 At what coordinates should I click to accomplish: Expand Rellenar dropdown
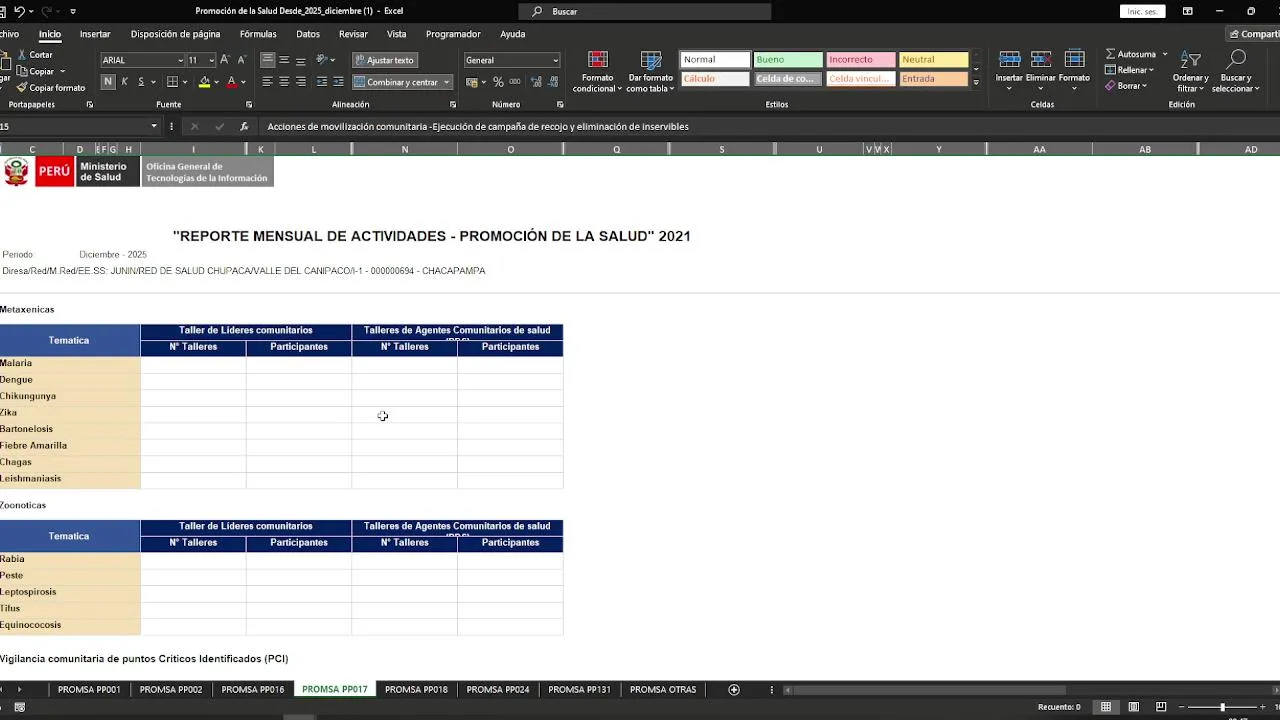pos(1151,70)
